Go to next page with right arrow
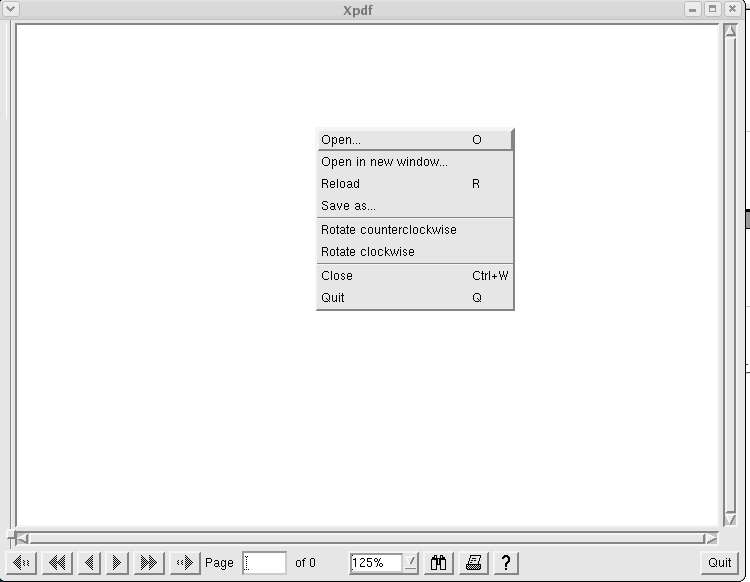Image resolution: width=750 pixels, height=582 pixels. 117,563
